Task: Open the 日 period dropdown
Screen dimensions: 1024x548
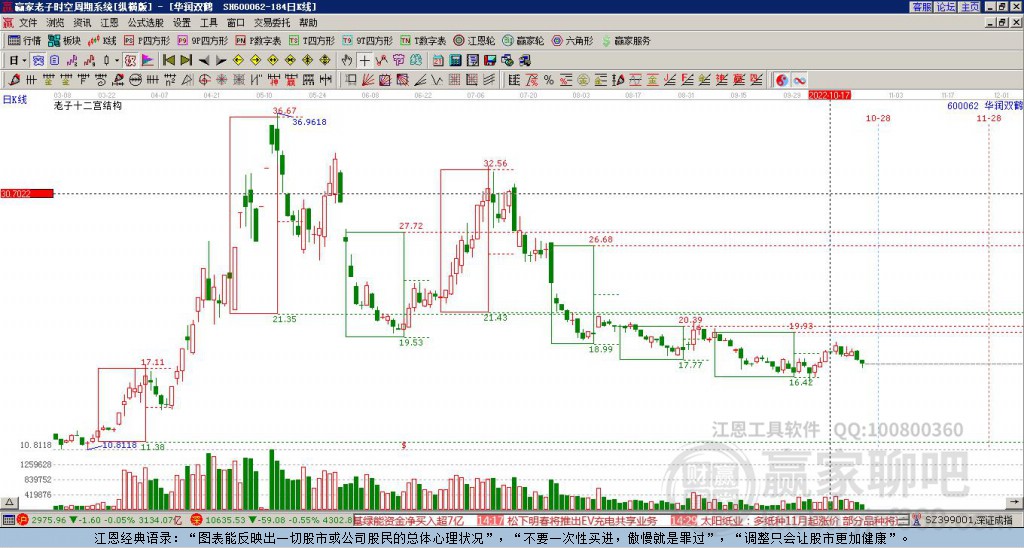Action: click(x=18, y=61)
